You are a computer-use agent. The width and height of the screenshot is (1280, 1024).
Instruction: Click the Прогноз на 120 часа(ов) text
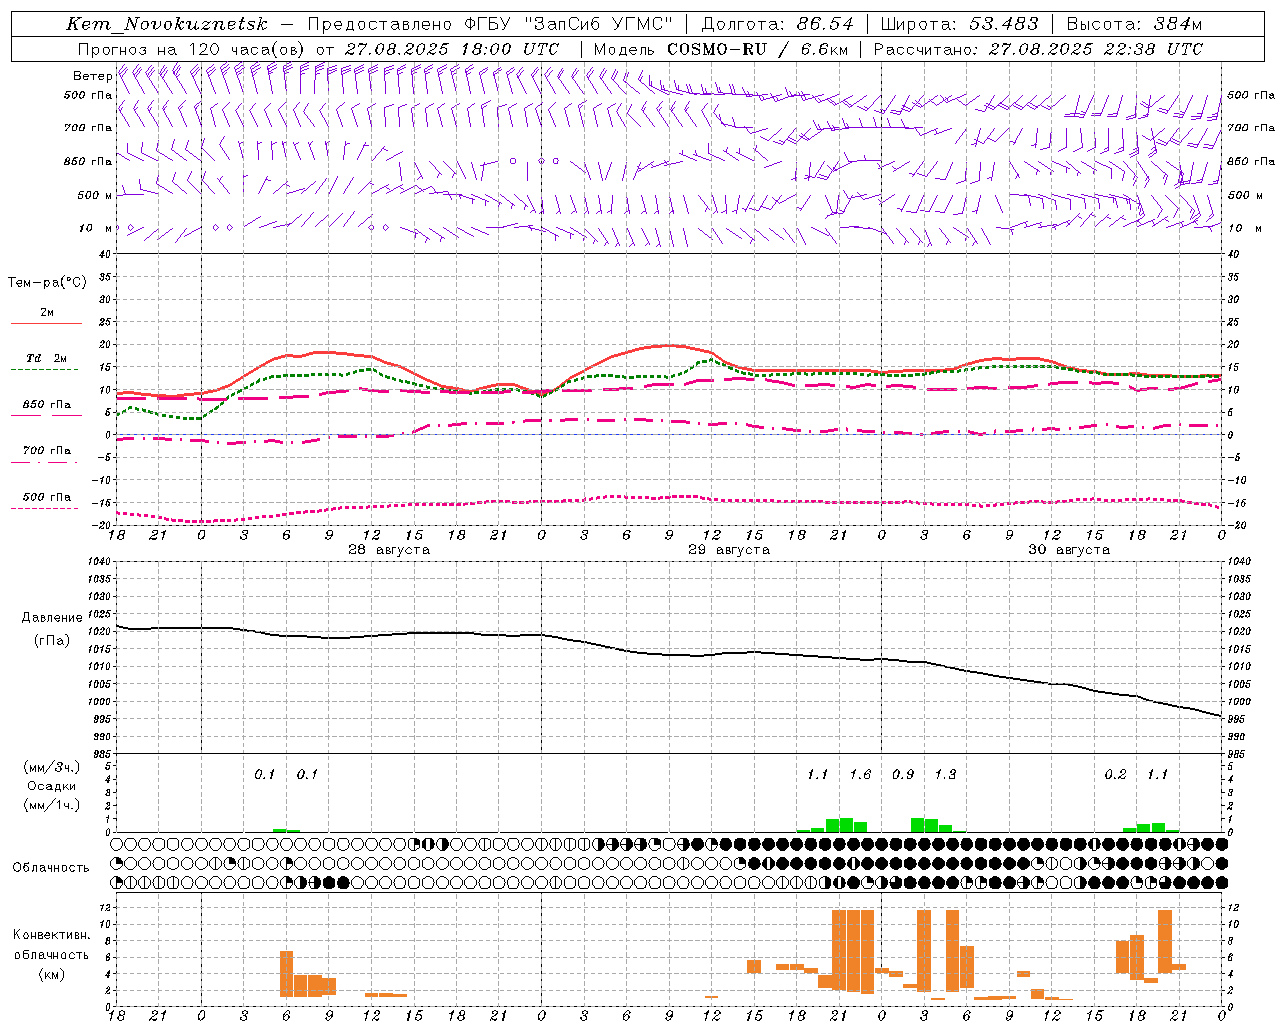[x=192, y=49]
